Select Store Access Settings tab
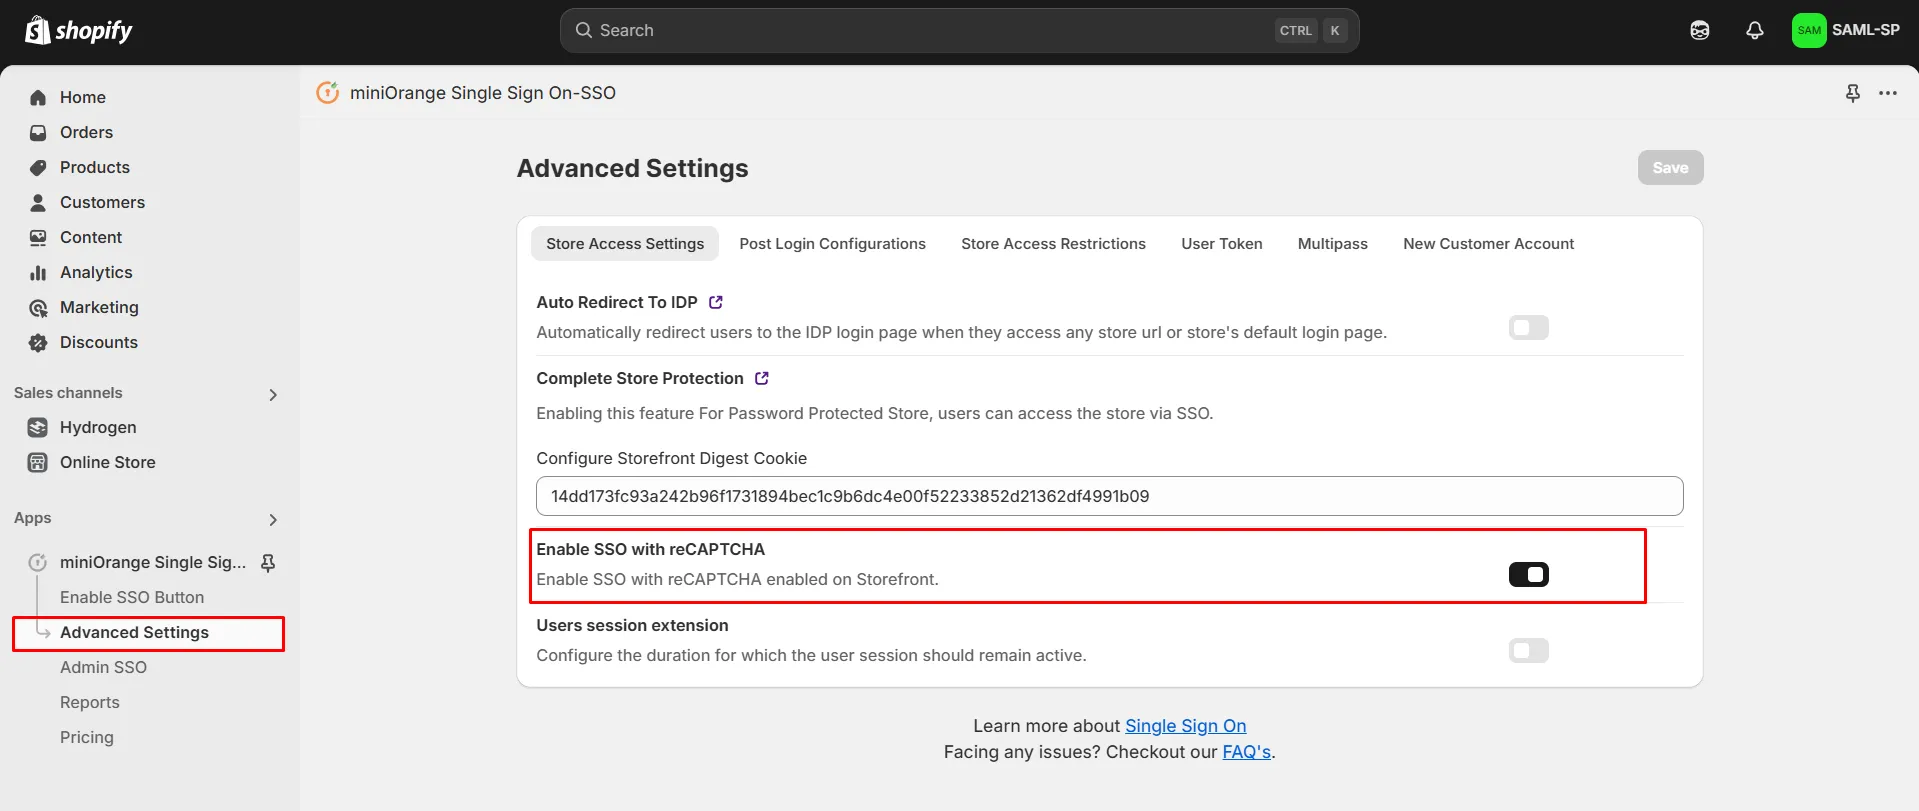Screen dimensions: 1919x811 point(625,244)
